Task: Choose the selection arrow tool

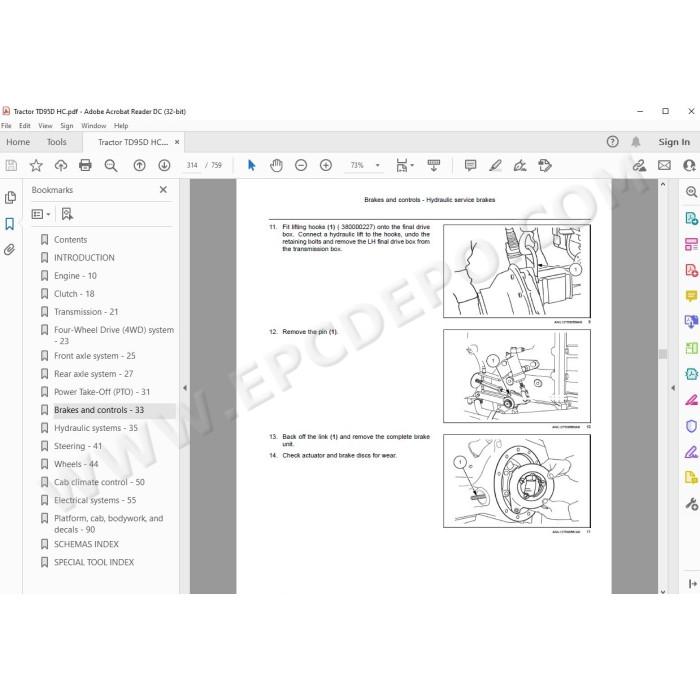Action: tap(251, 166)
